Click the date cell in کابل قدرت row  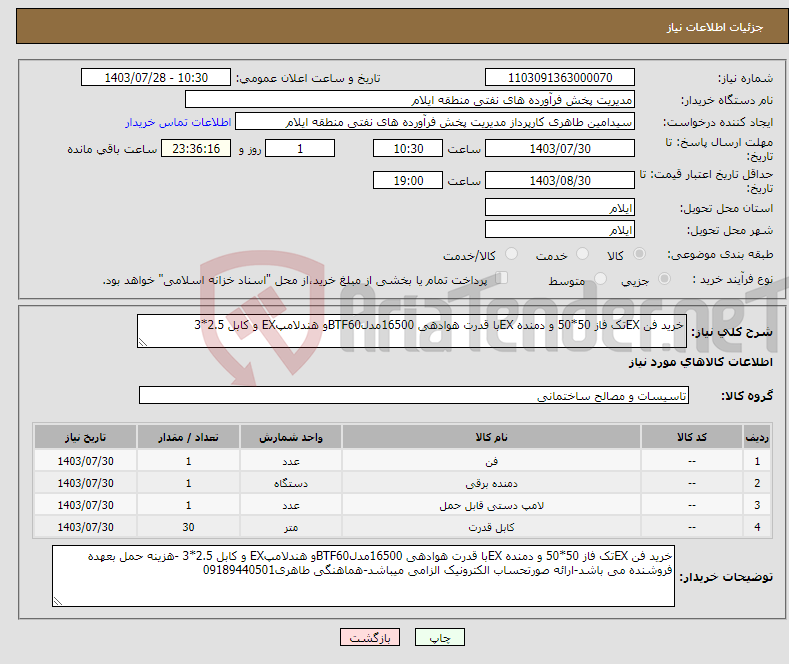86,528
